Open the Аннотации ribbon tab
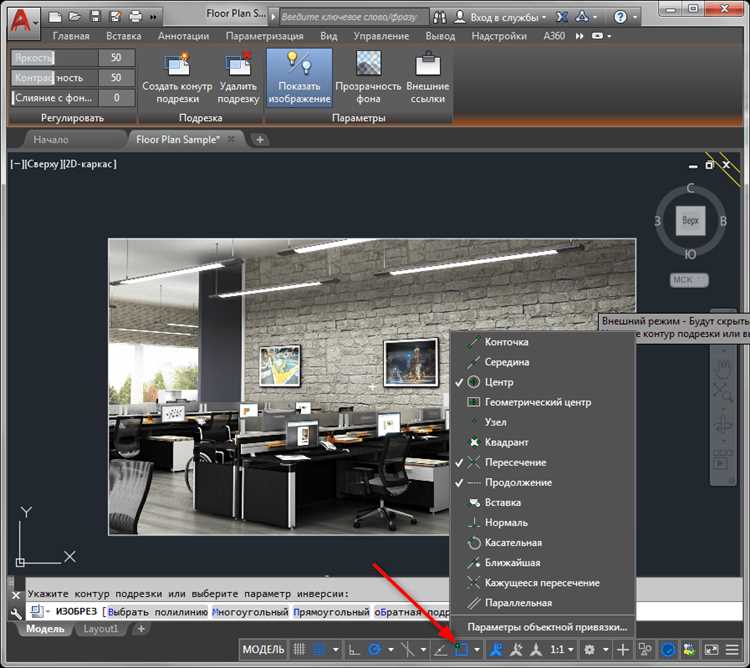This screenshot has height=668, width=750. point(183,36)
